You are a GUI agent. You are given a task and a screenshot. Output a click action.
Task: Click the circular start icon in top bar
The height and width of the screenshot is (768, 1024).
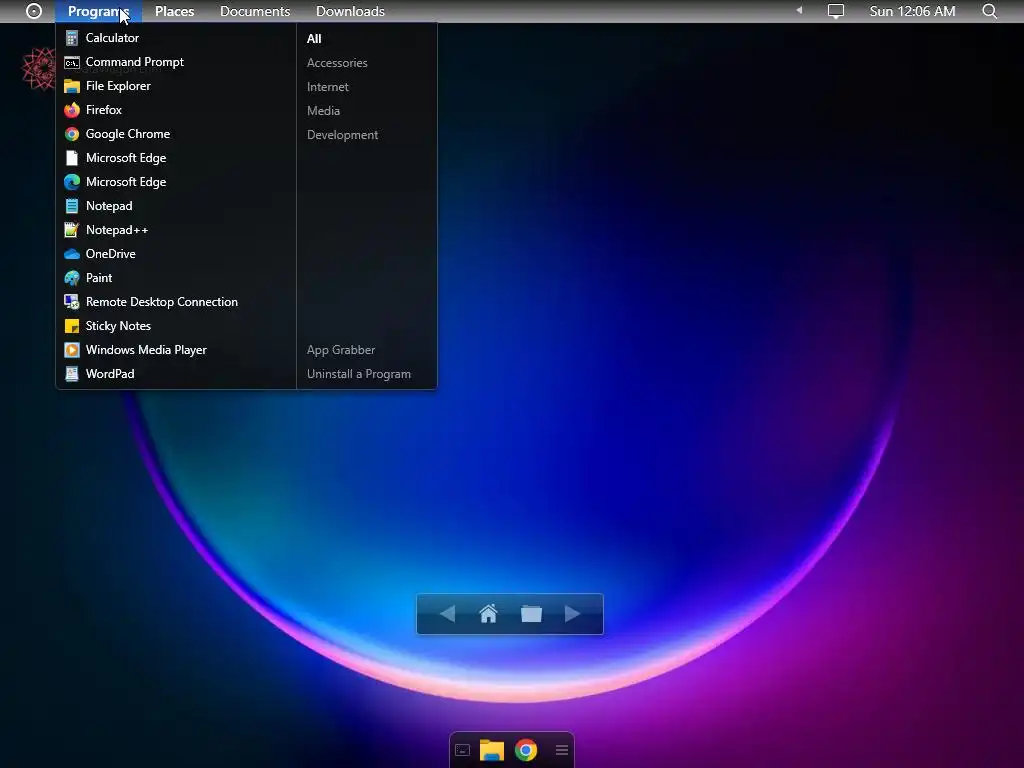click(x=34, y=11)
